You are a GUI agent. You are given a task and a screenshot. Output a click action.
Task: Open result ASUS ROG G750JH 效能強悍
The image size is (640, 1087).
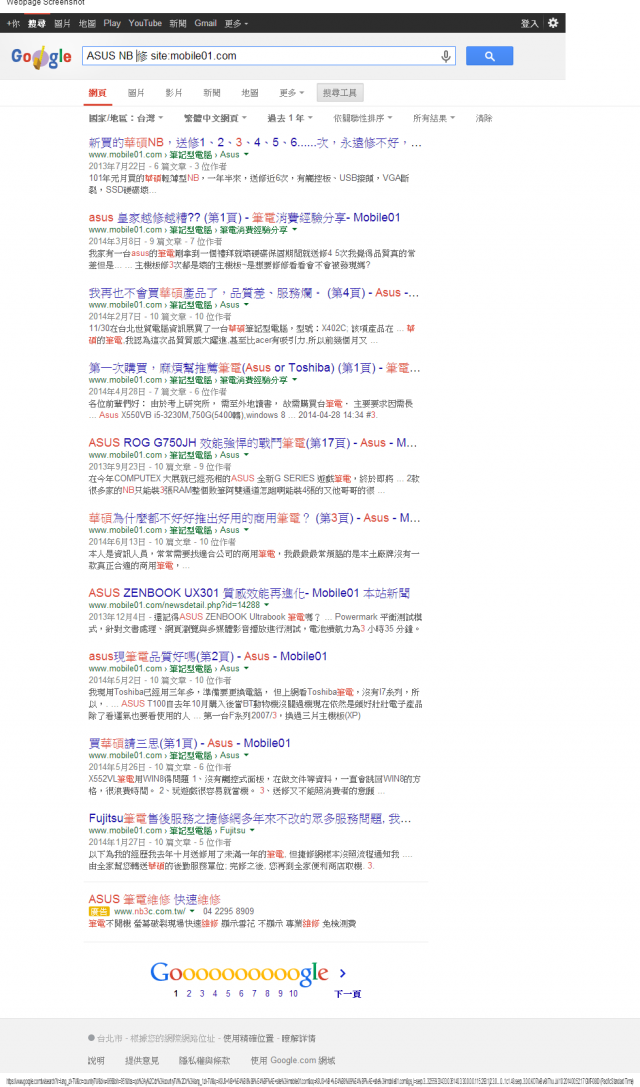tap(254, 442)
